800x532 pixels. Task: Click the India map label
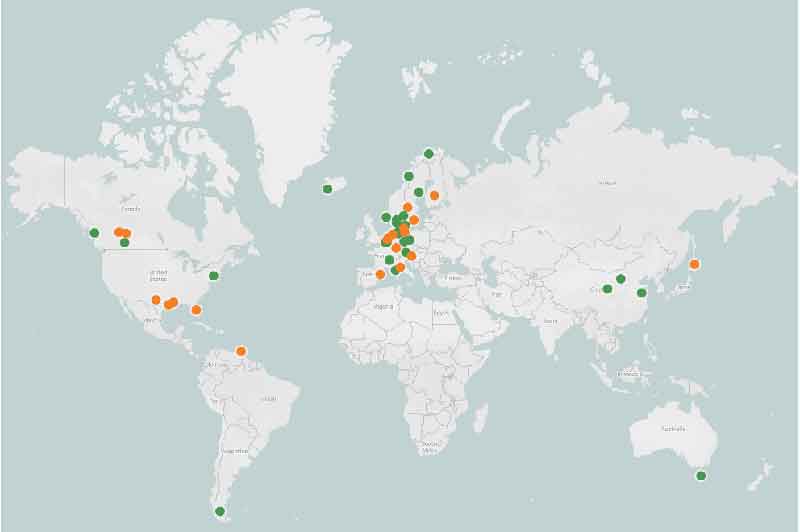[551, 321]
